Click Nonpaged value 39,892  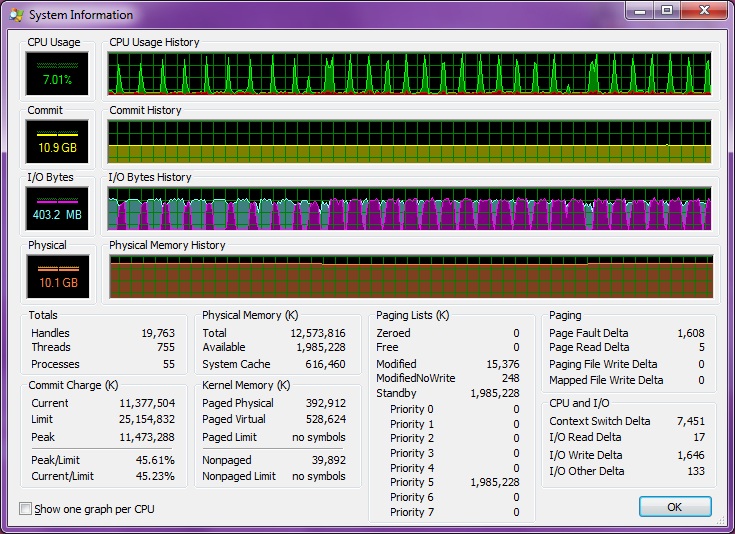tap(329, 460)
